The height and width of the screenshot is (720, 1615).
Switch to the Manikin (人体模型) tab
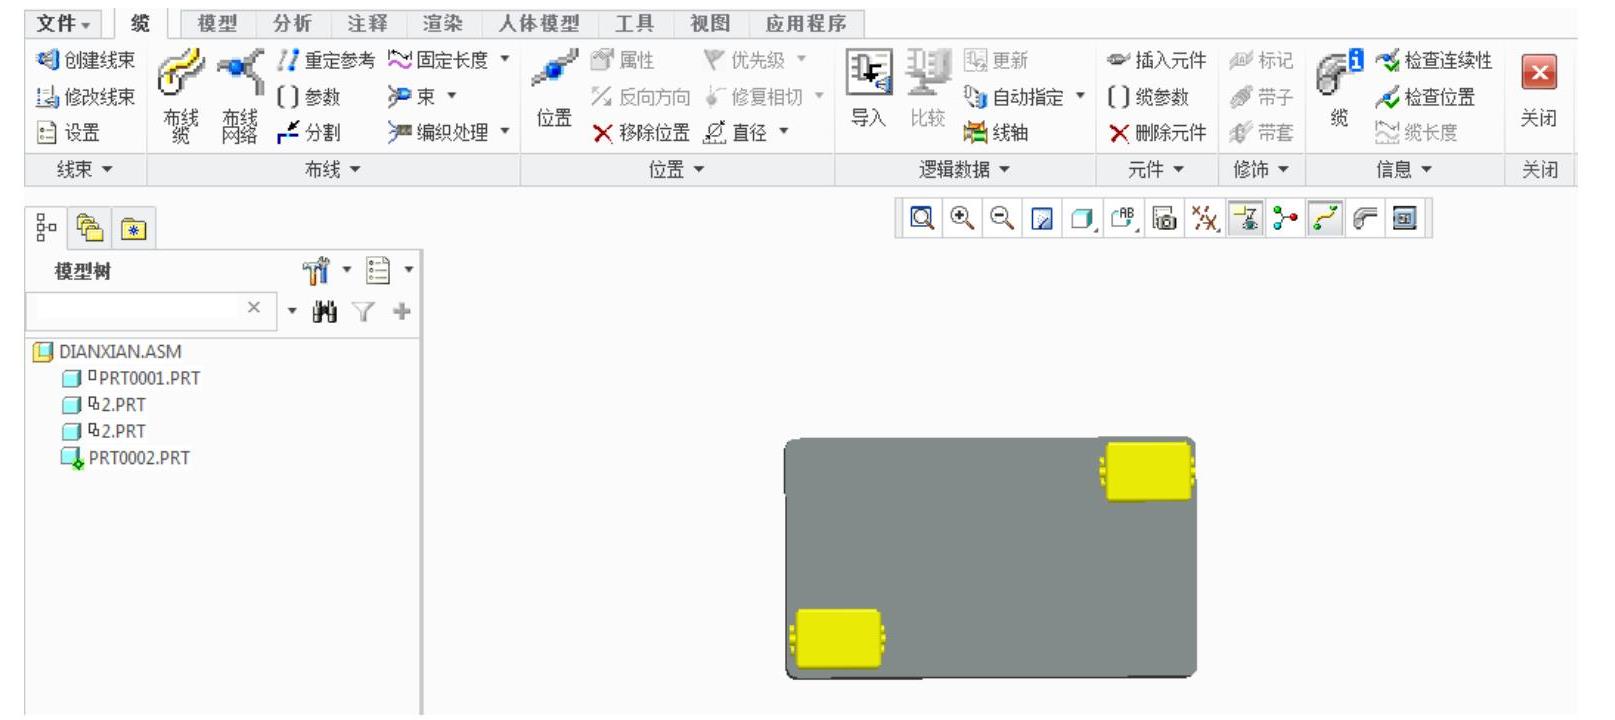tap(539, 23)
